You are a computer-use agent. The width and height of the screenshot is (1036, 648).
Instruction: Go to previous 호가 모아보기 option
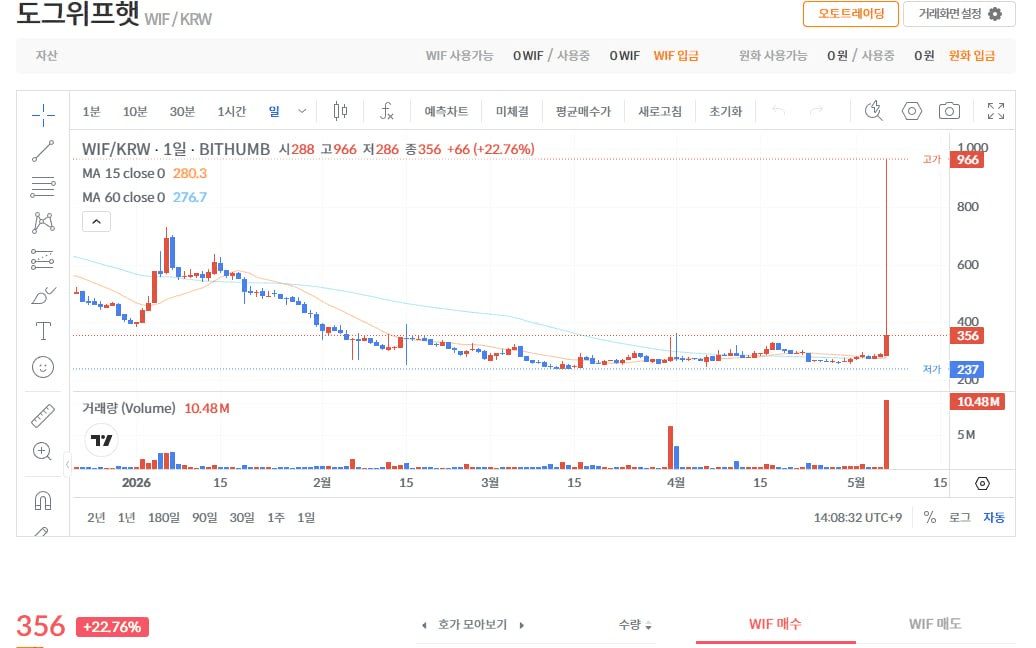point(424,625)
